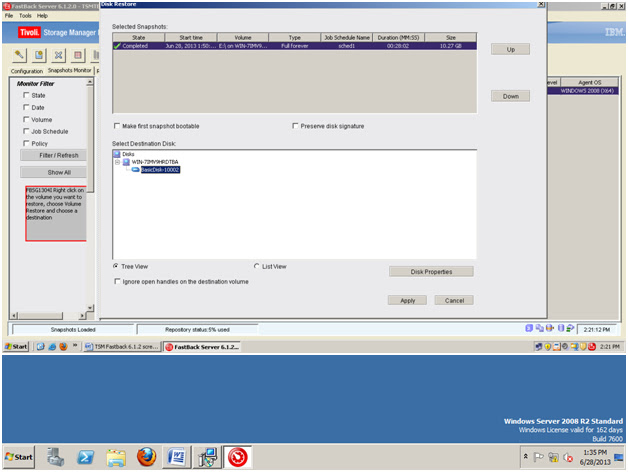
Task: Check the Job Schedule monitor filter
Action: coord(26,131)
